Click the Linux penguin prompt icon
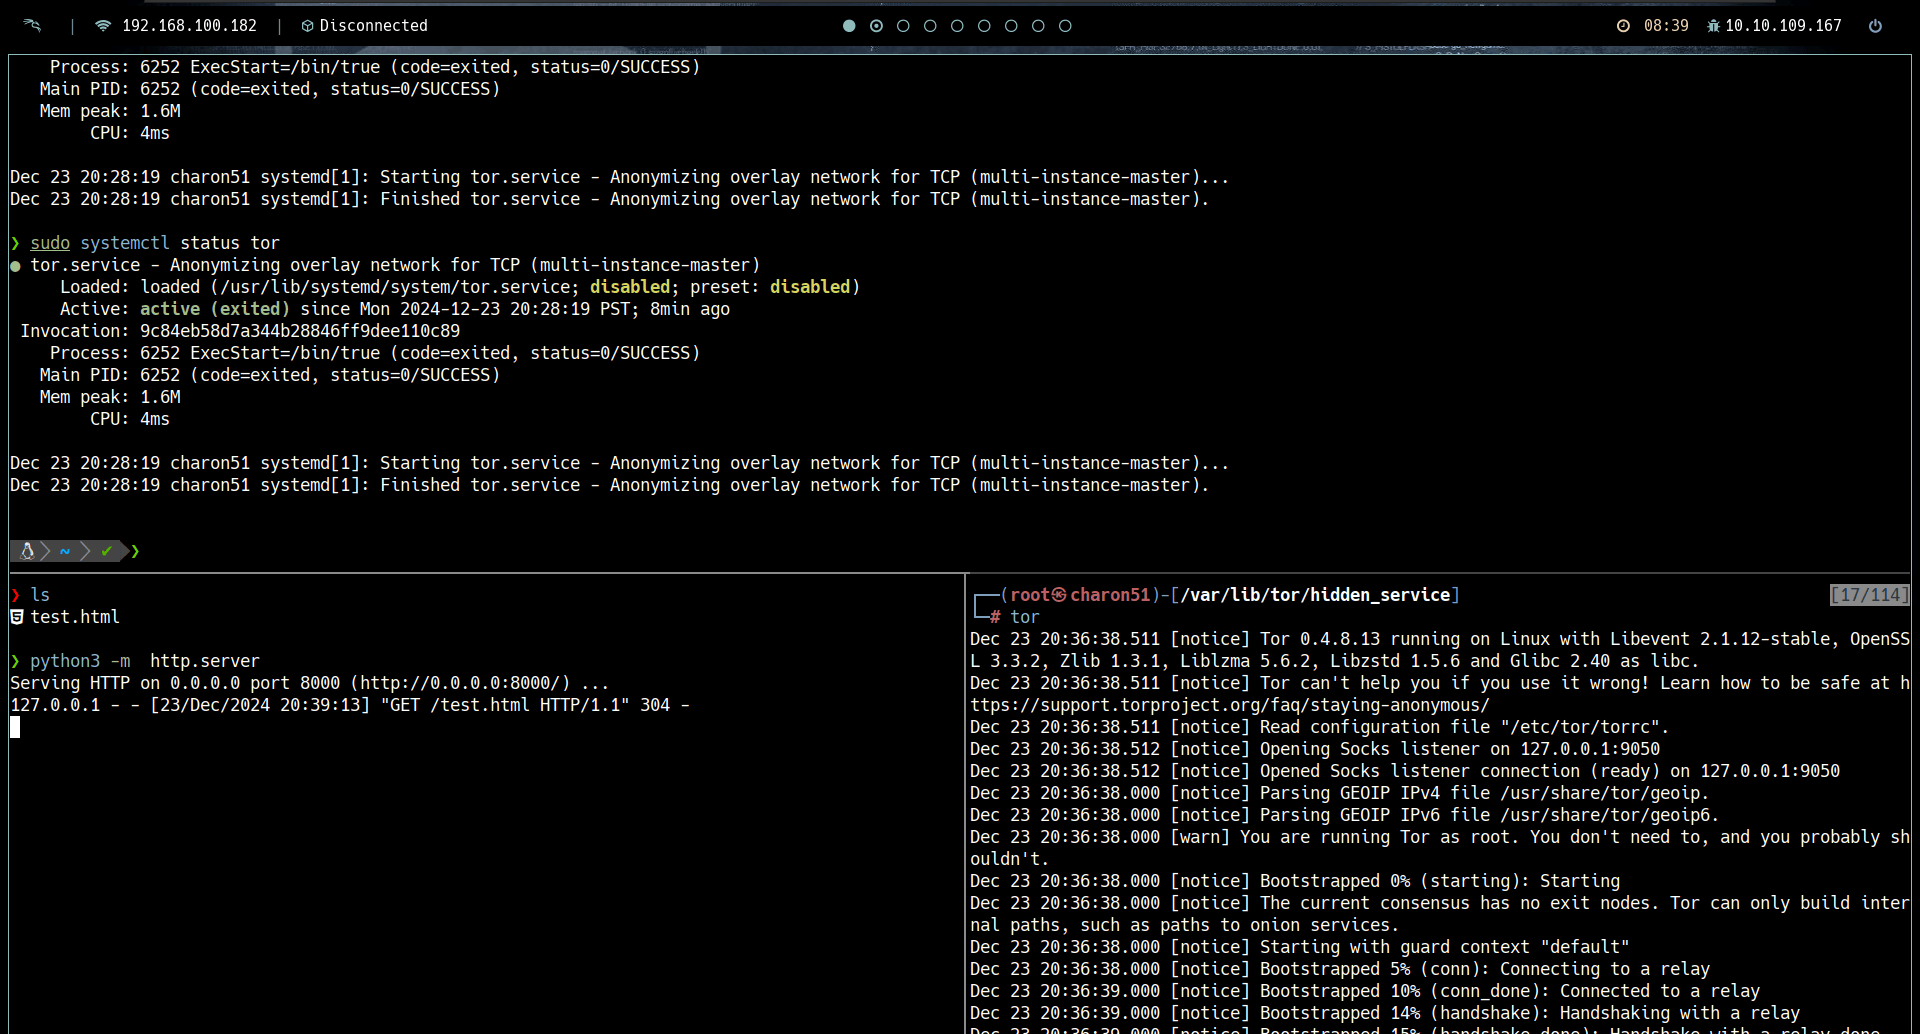The image size is (1920, 1034). 27,551
